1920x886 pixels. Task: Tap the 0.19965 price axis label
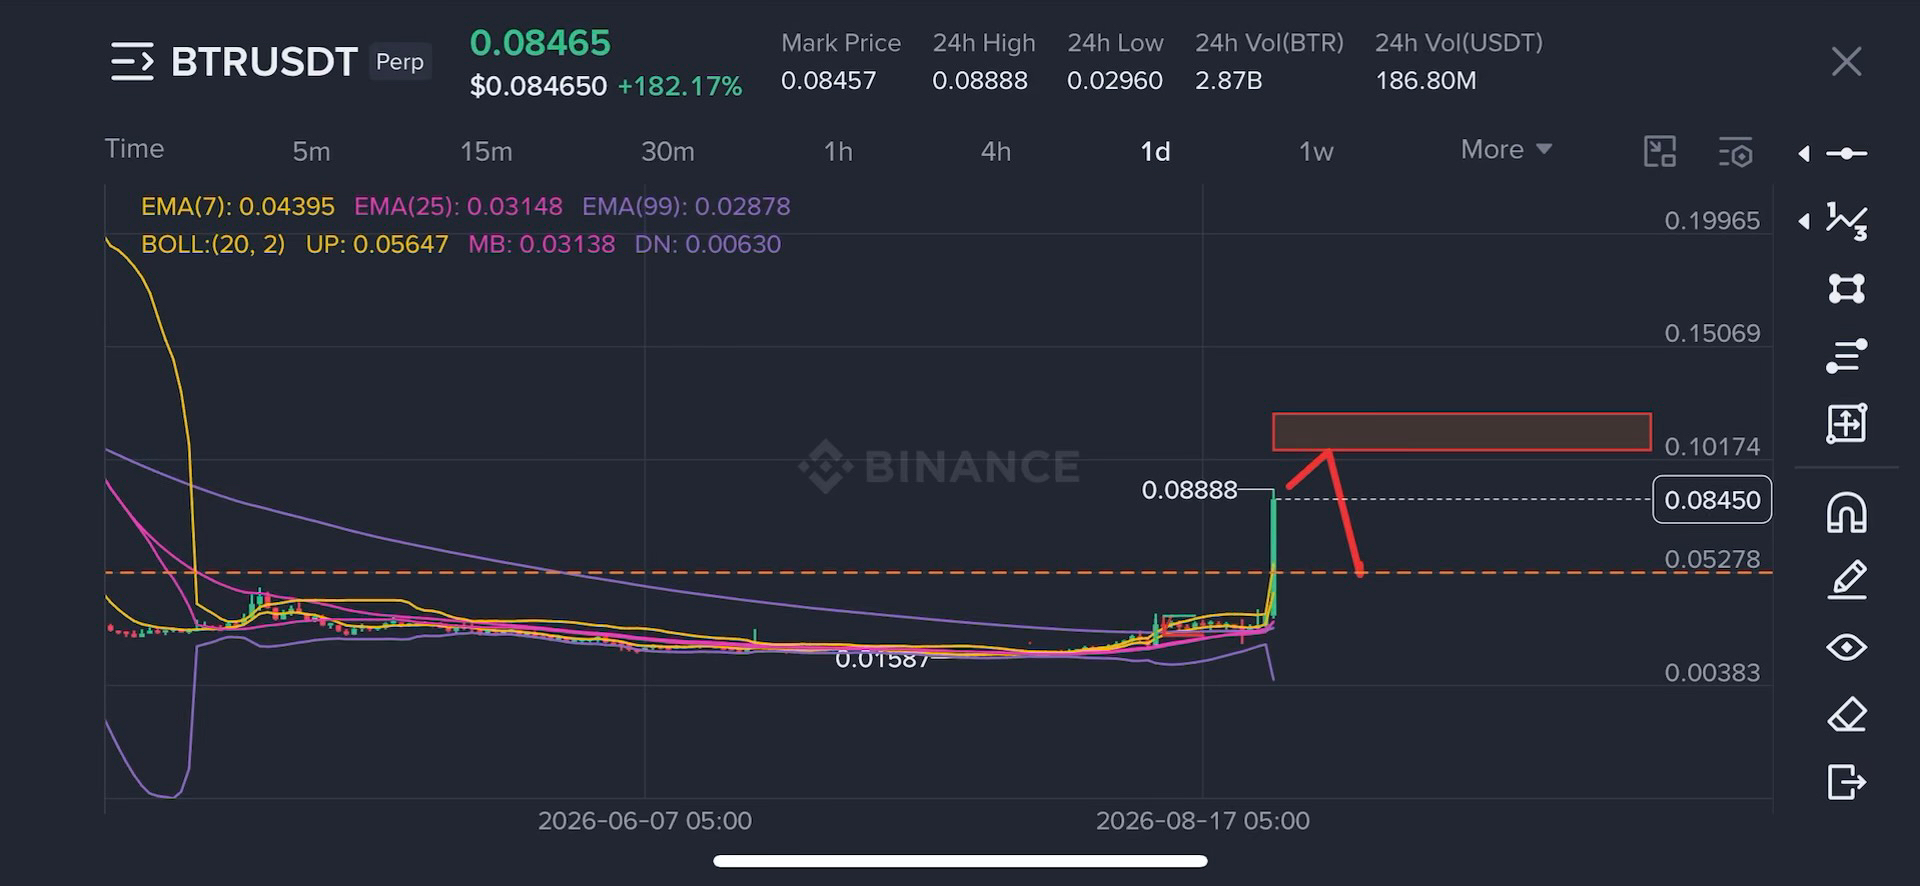pyautogui.click(x=1712, y=221)
